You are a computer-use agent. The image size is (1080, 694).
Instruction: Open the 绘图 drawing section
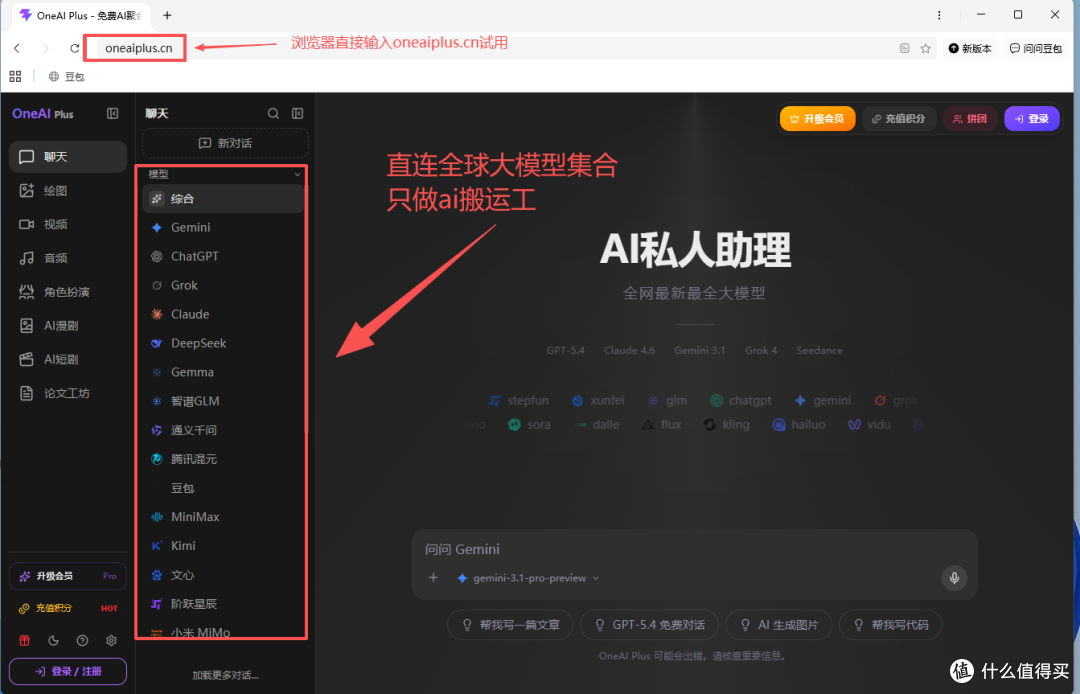click(x=68, y=191)
